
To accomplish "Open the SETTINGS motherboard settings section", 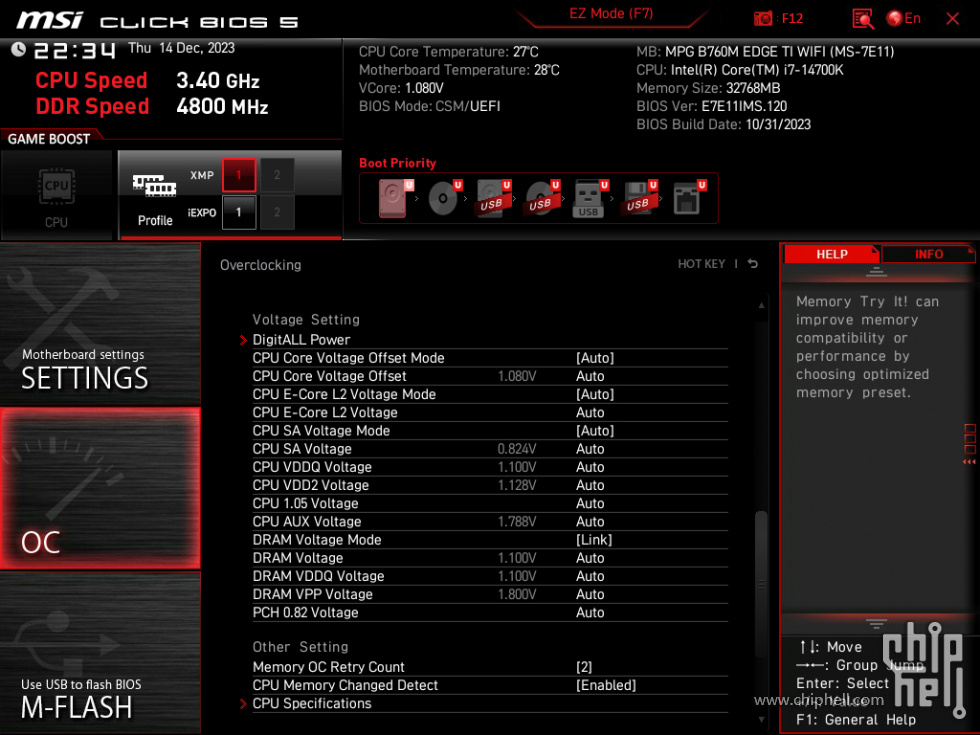I will tap(100, 324).
